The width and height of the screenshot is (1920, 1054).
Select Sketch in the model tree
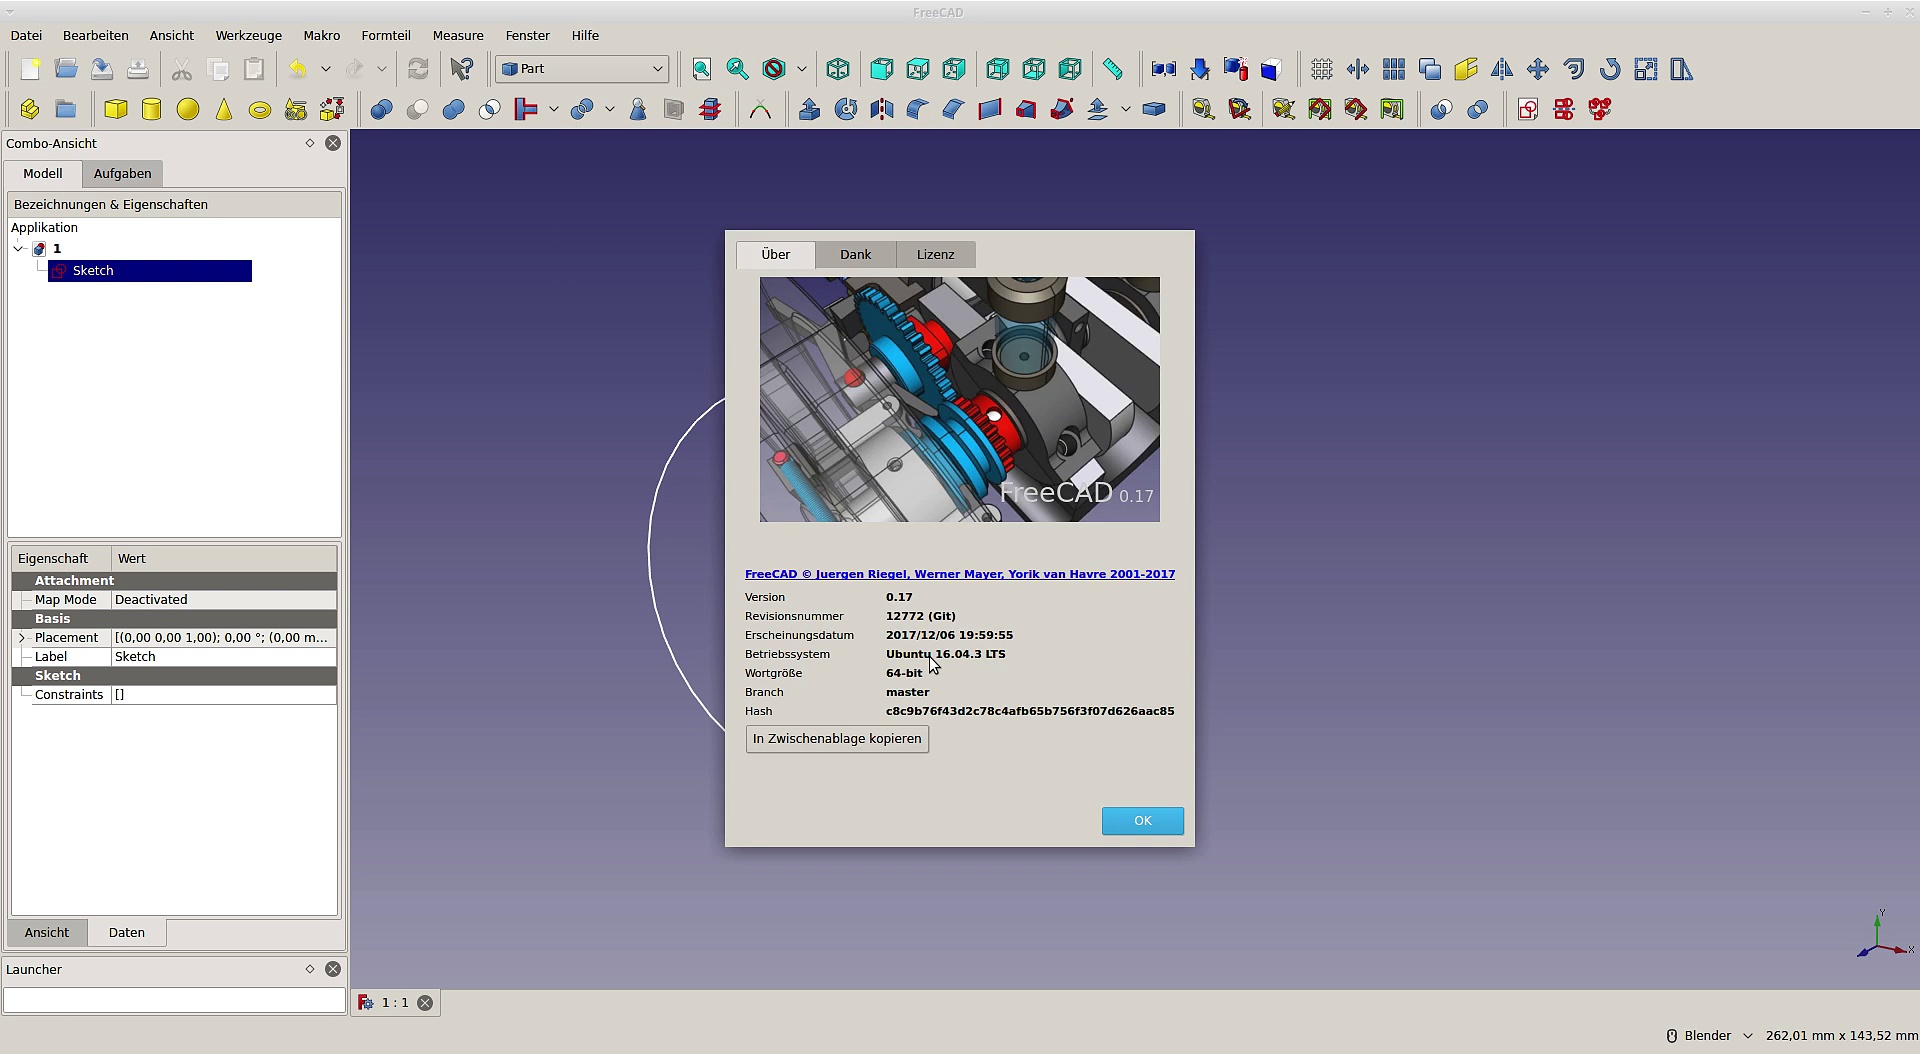(150, 271)
